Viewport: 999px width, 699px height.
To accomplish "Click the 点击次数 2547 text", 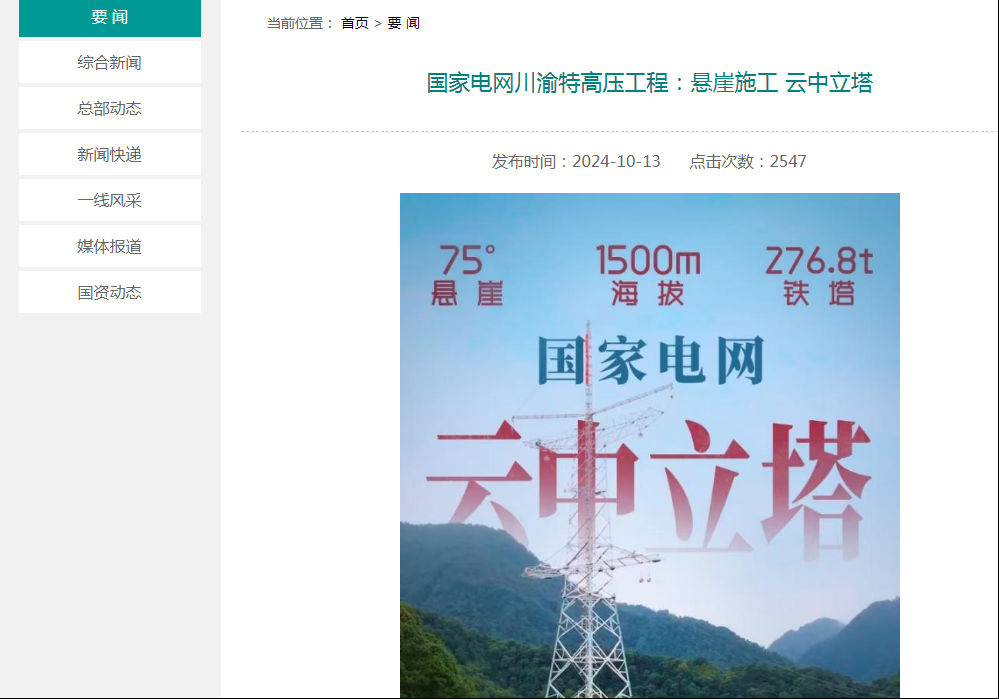I will (748, 161).
